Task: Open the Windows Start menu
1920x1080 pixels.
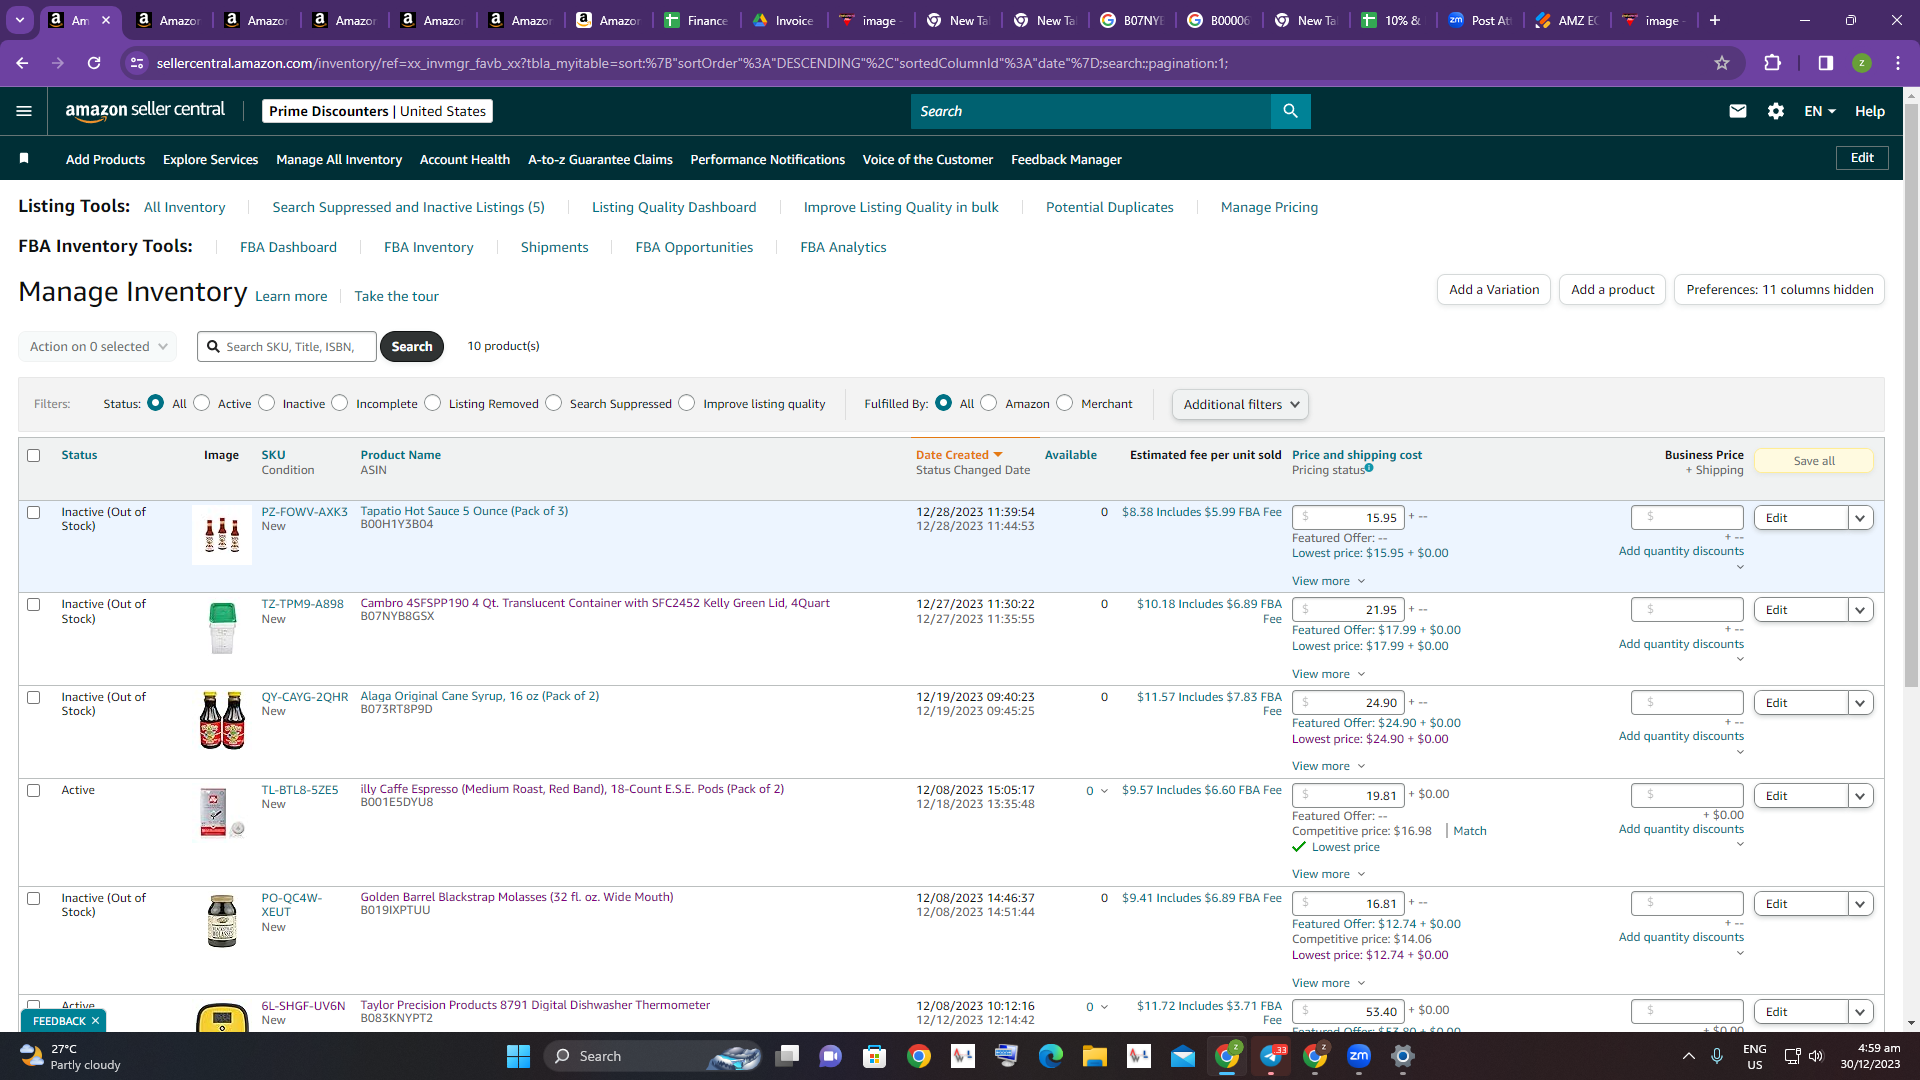Action: 518,1056
